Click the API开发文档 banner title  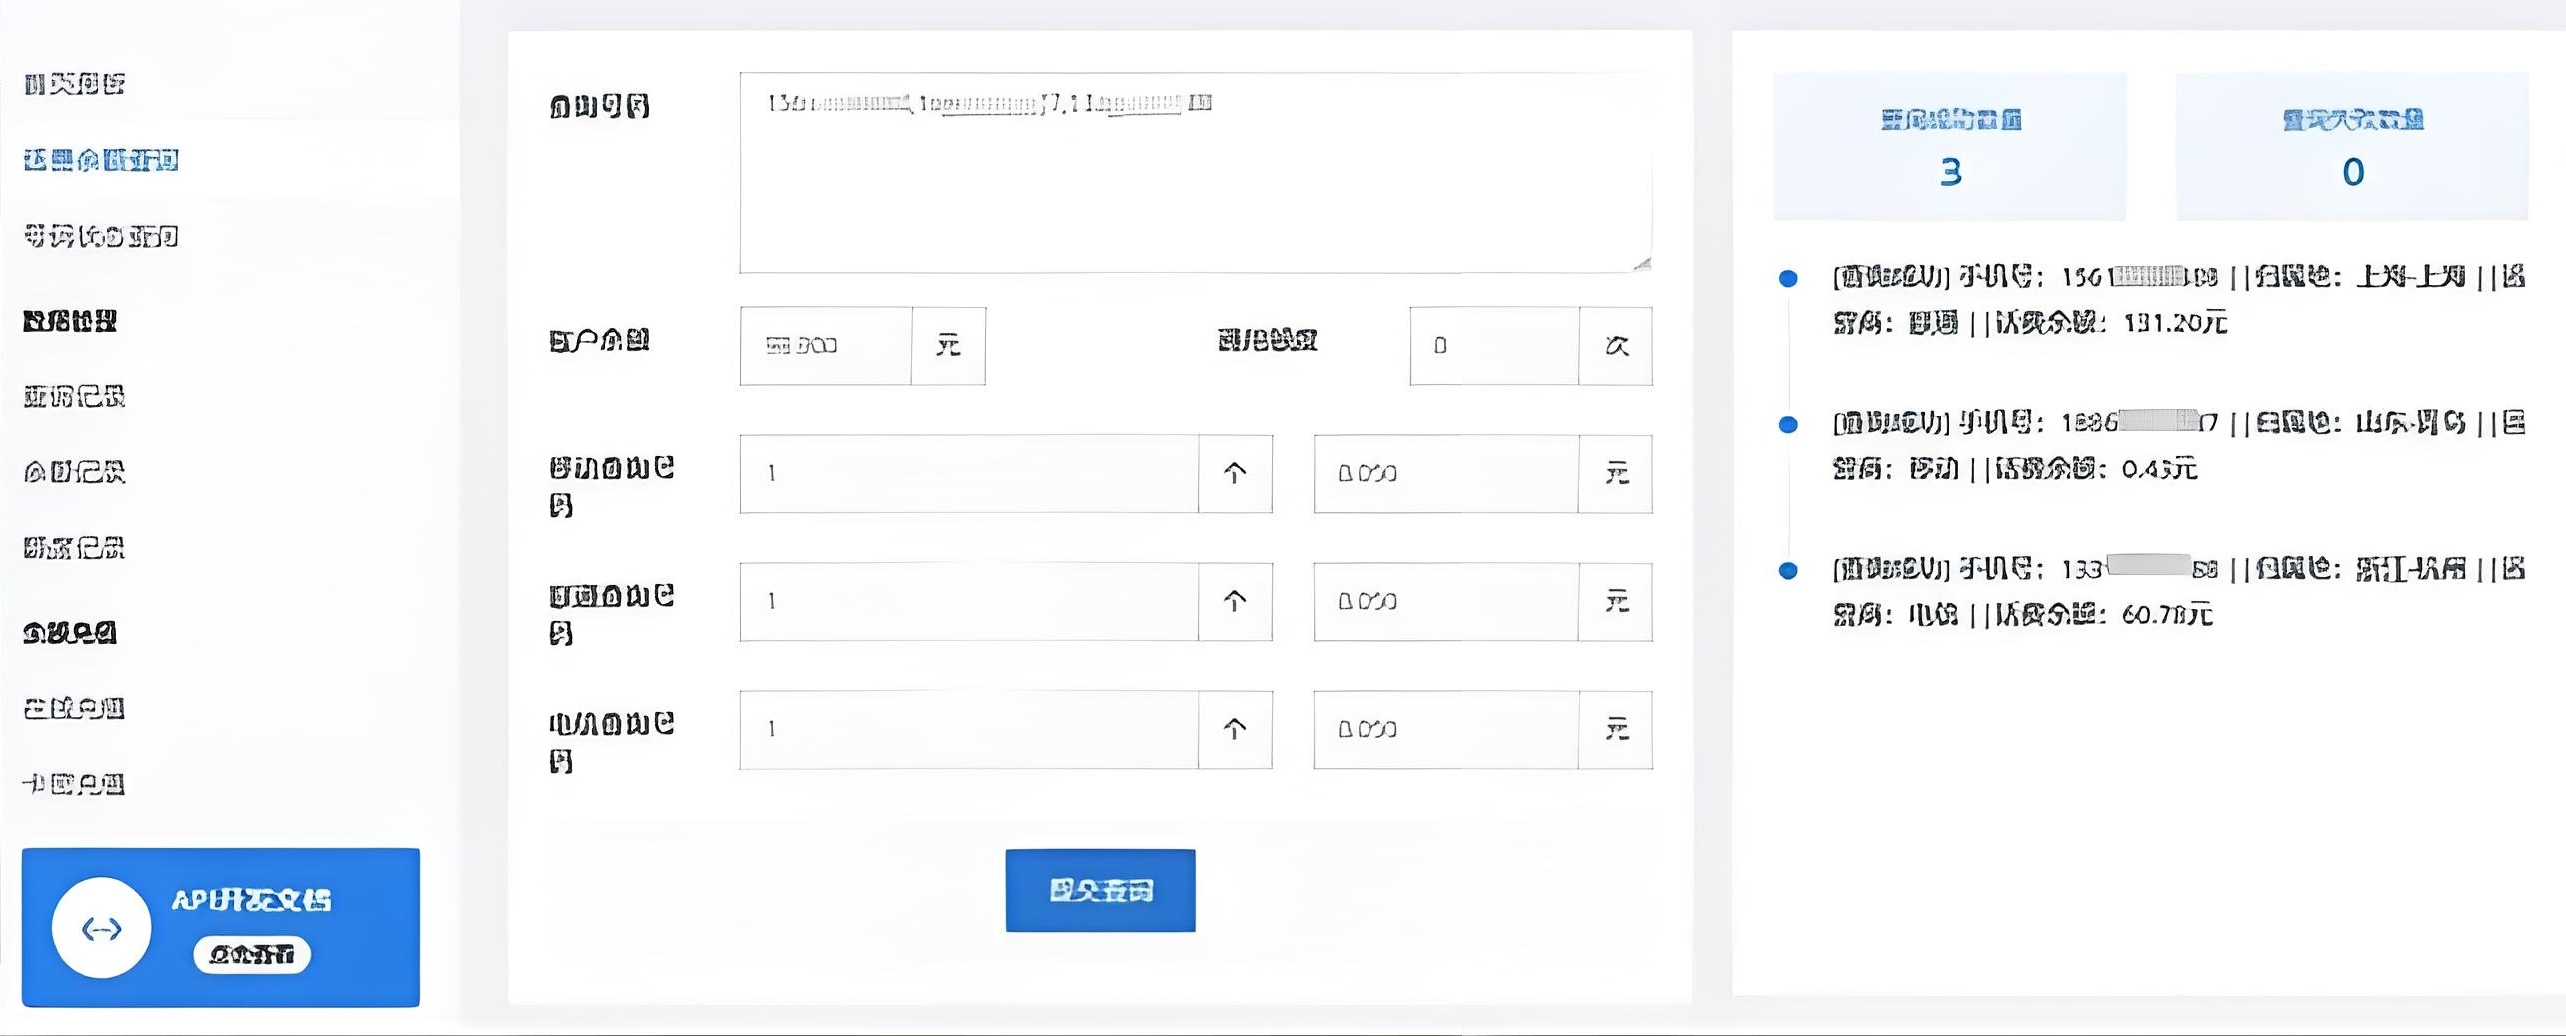(251, 900)
